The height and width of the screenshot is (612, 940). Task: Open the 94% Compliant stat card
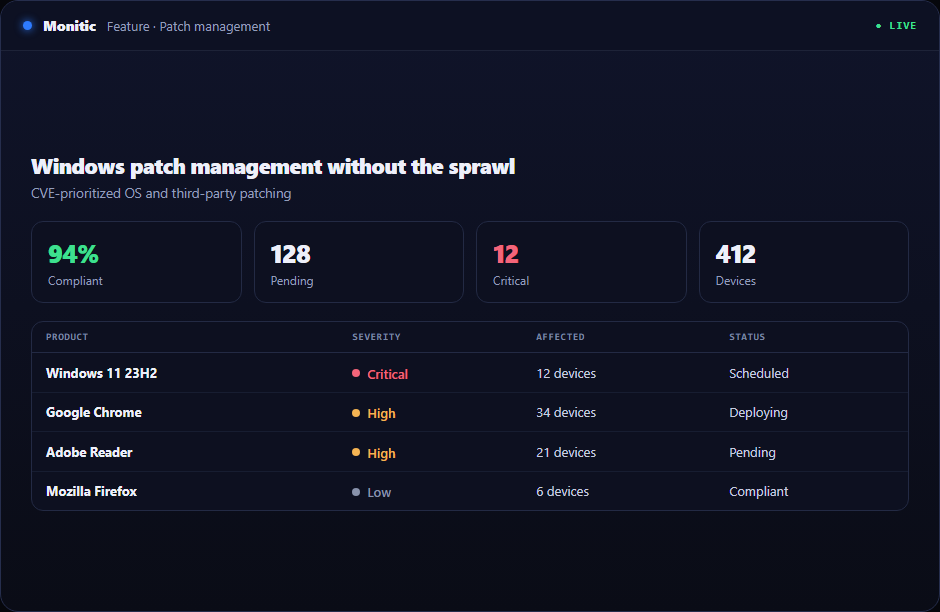point(136,262)
